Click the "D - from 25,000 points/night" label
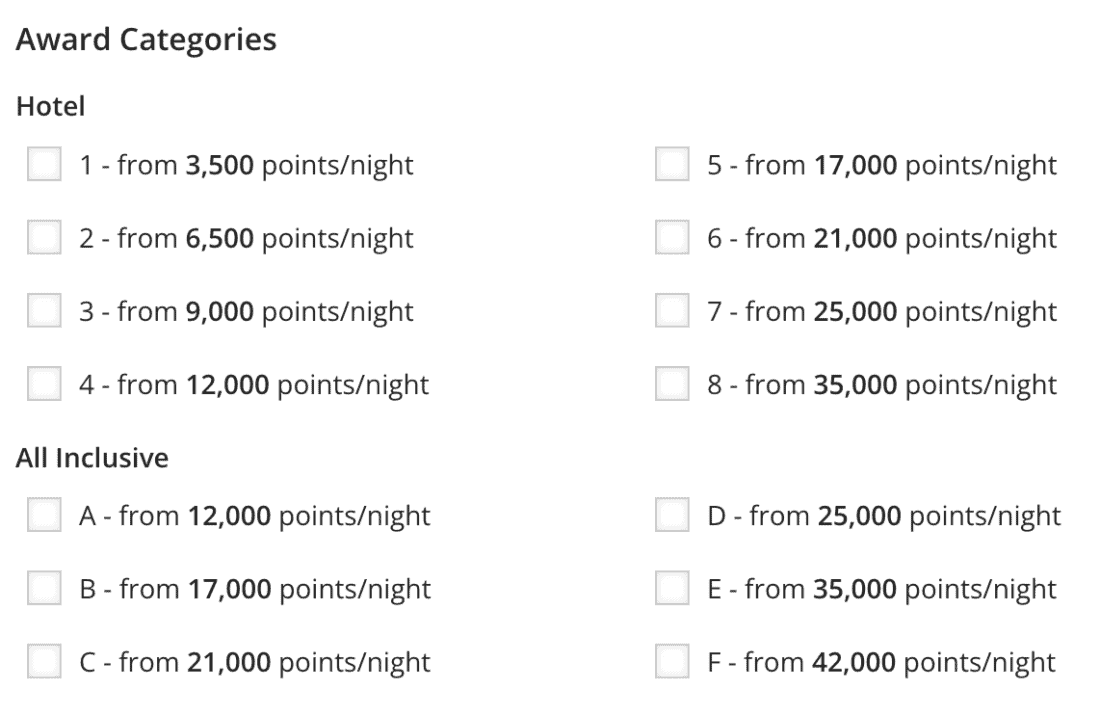The image size is (1100, 715). coord(884,516)
